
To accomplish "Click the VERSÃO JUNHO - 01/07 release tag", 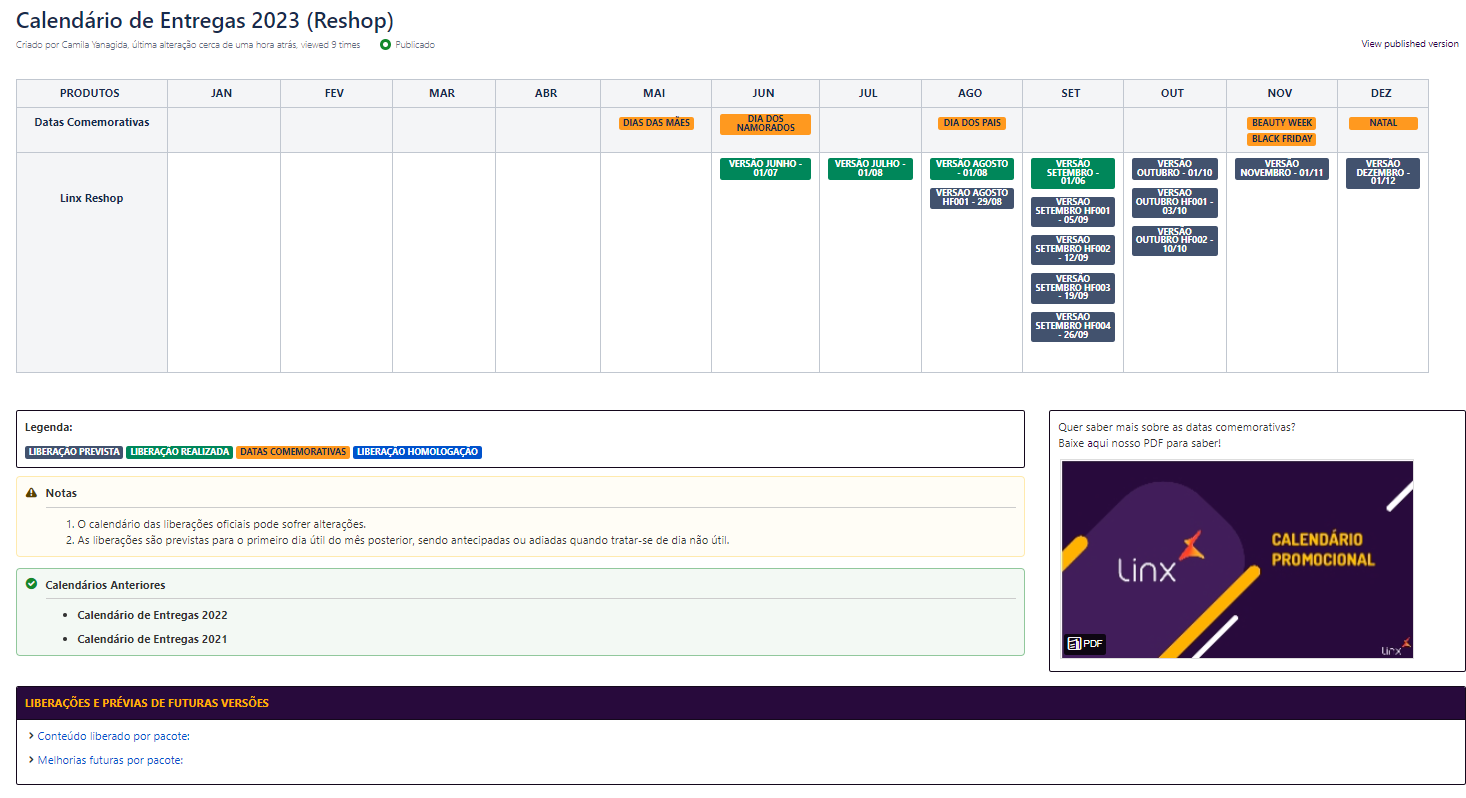I will (x=765, y=169).
